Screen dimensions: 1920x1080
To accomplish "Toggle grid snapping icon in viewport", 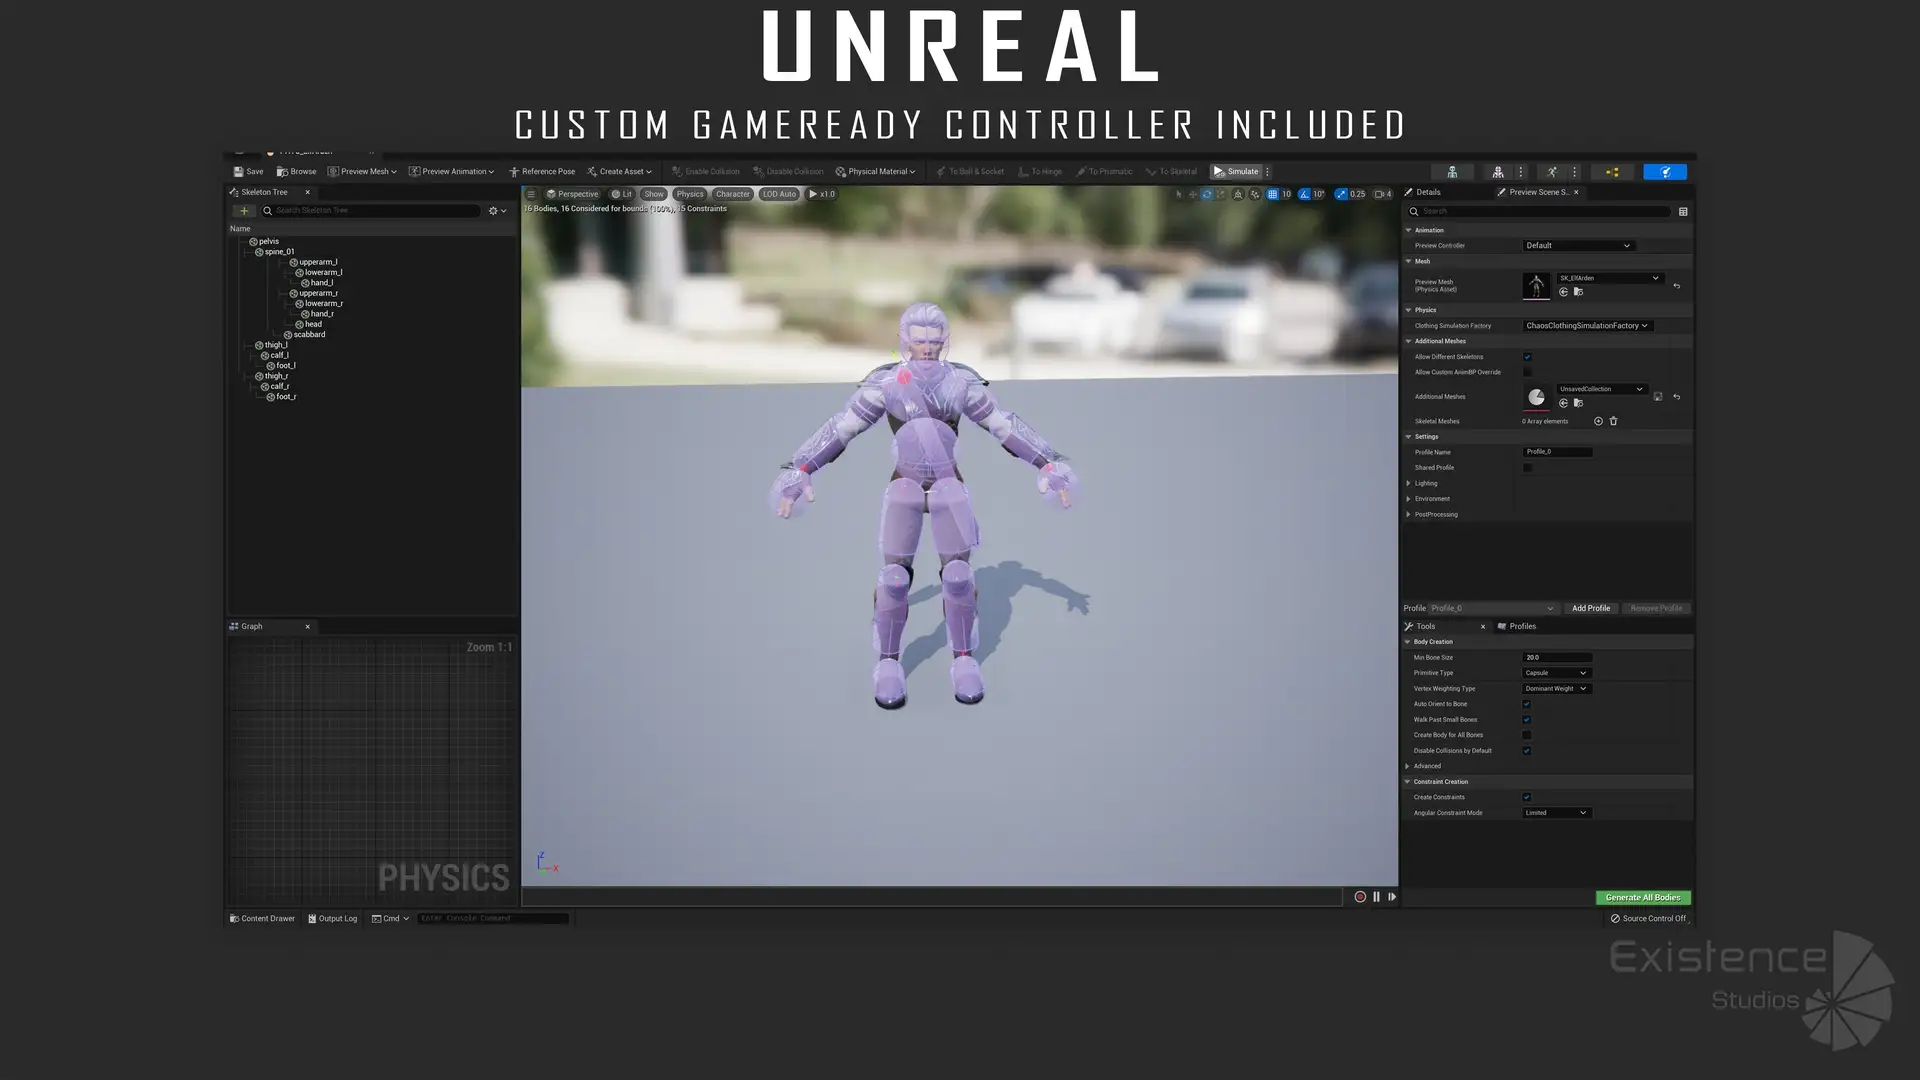I will (1272, 194).
